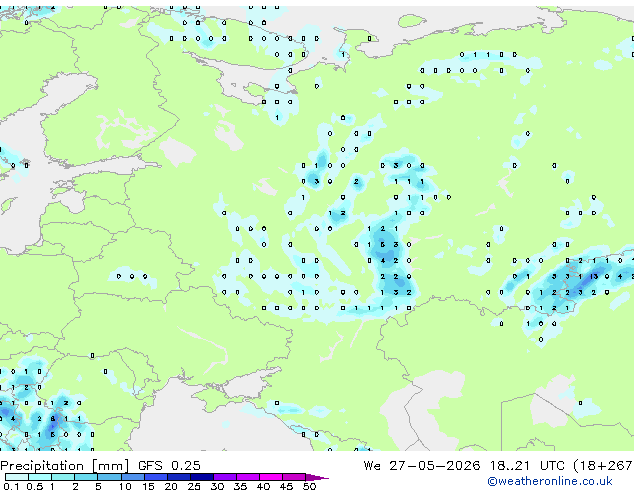Pick the lightest legend swatch 0.1–0.5

17,477
